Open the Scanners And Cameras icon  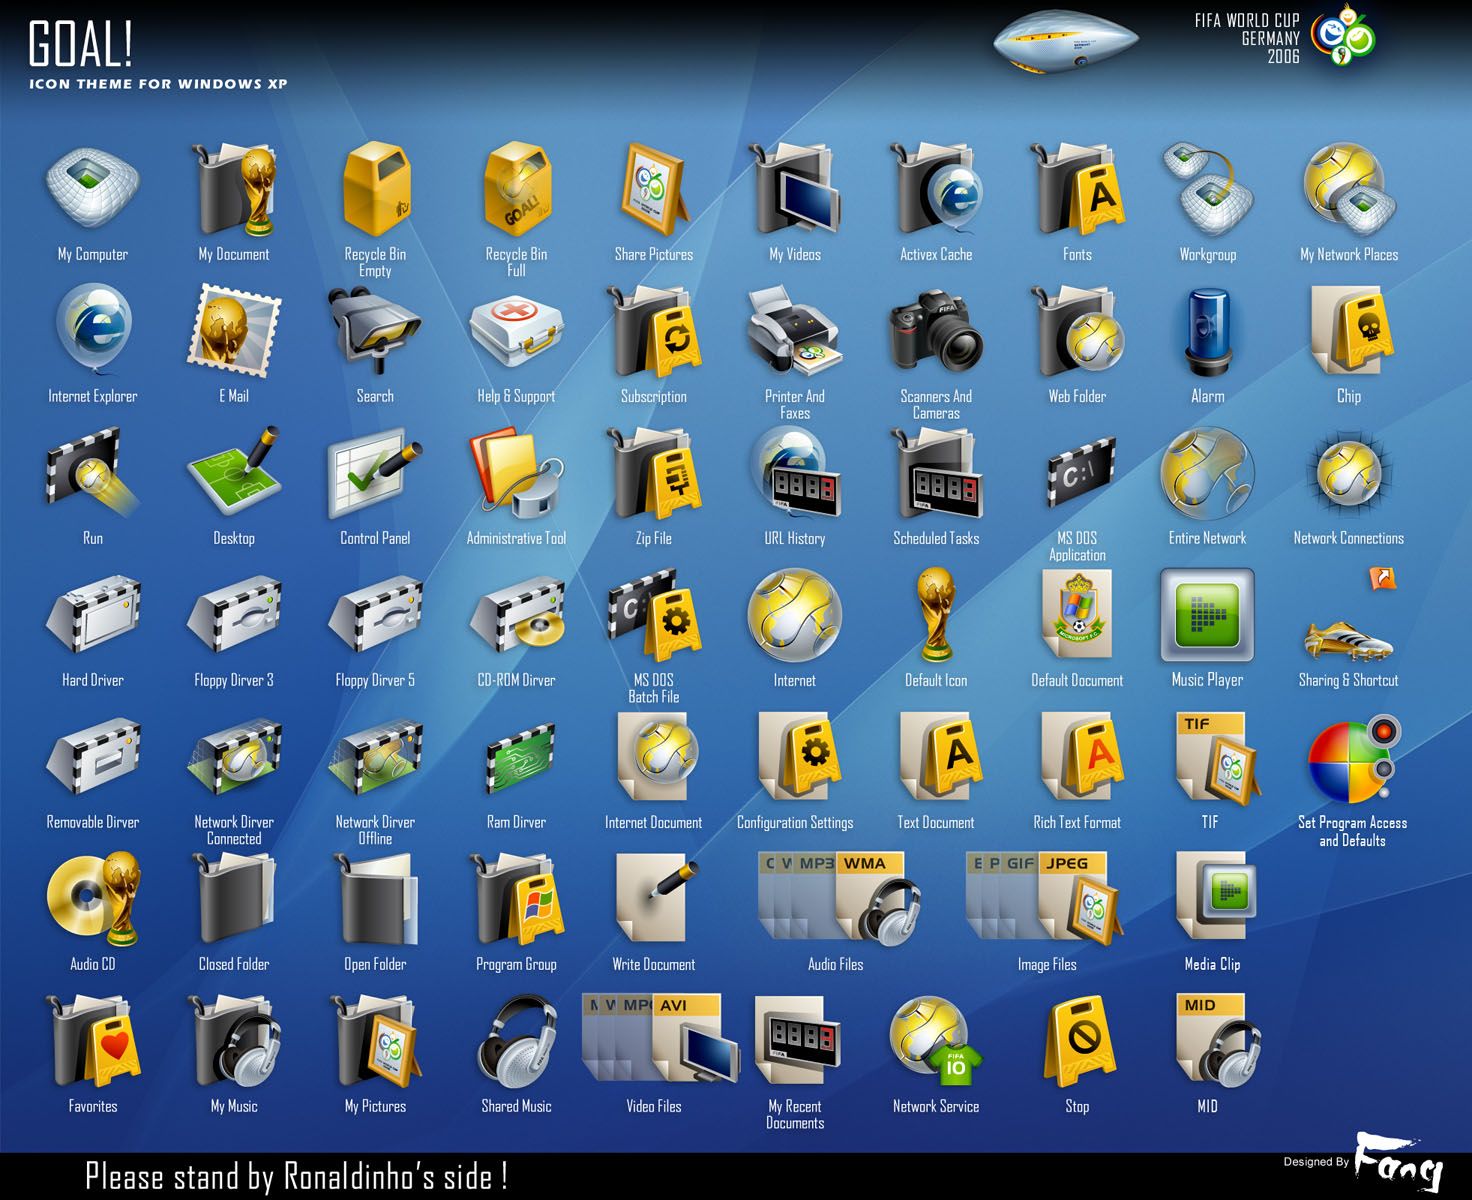(x=936, y=330)
